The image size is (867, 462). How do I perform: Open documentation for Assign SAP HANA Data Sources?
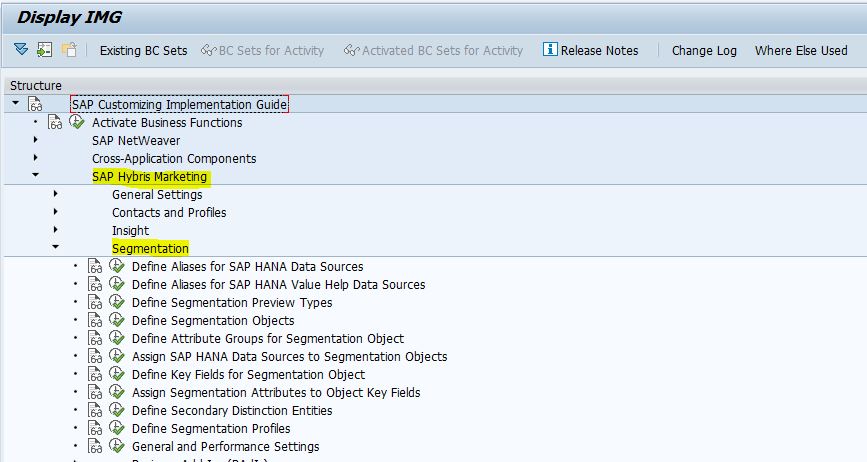click(95, 356)
